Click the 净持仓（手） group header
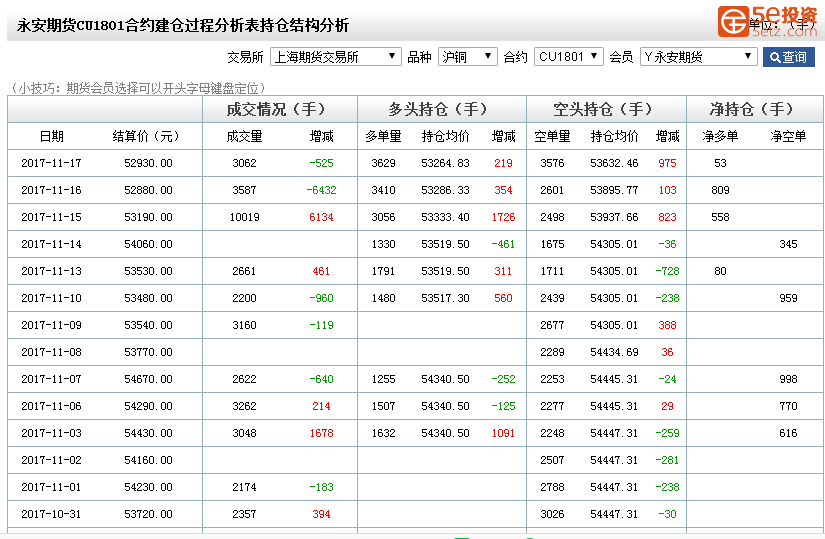Image resolution: width=825 pixels, height=539 pixels. [754, 109]
